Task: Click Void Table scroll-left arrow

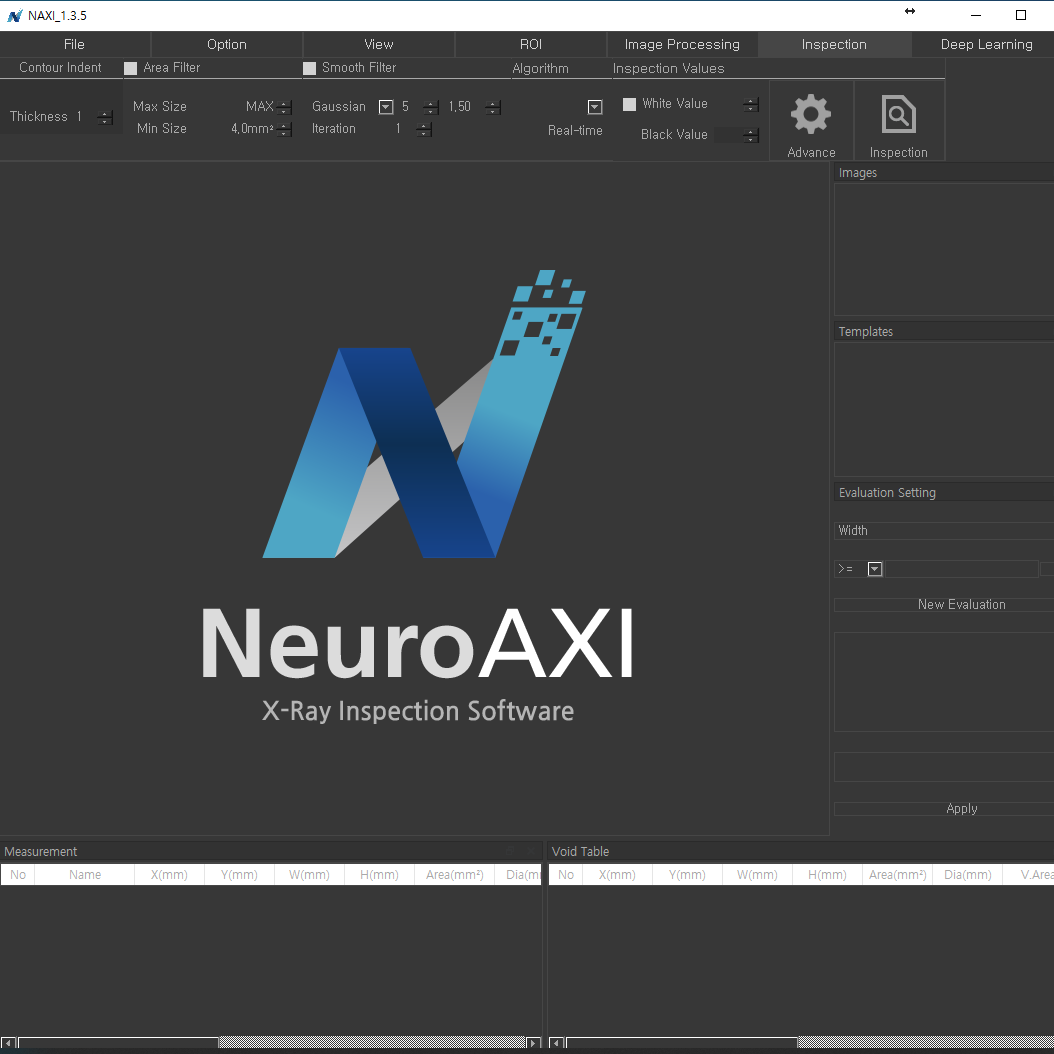Action: point(557,1043)
